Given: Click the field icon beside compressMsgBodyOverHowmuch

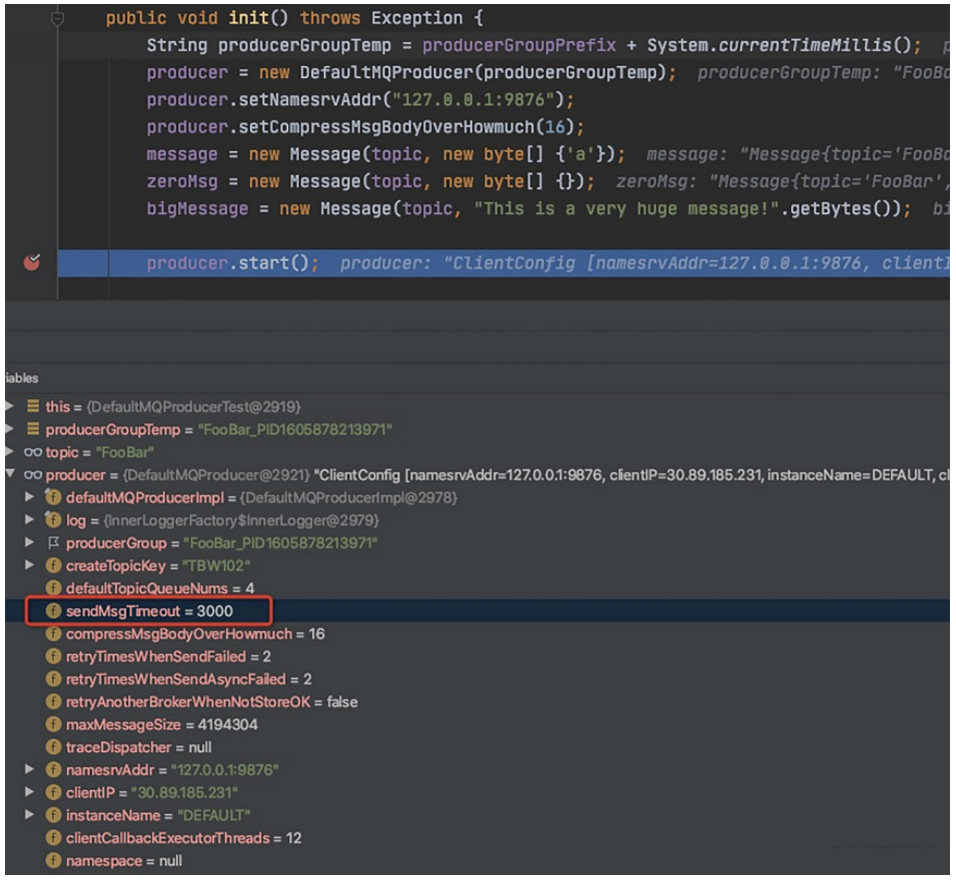Looking at the screenshot, I should 53,634.
